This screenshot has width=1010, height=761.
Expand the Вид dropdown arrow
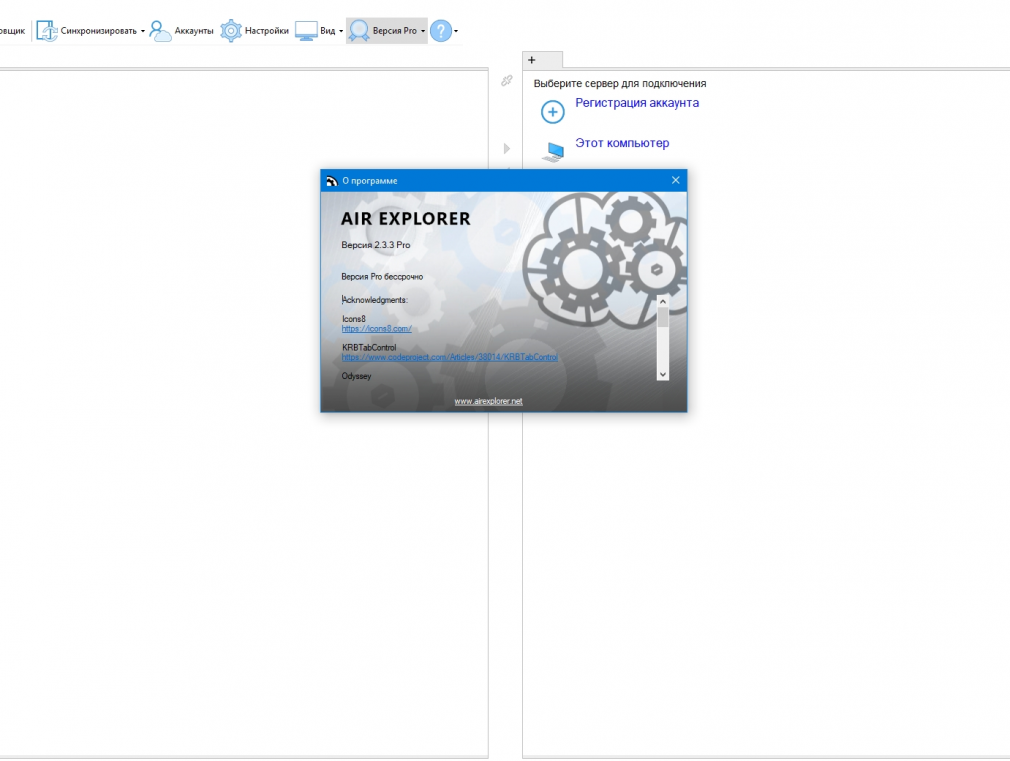click(x=341, y=31)
